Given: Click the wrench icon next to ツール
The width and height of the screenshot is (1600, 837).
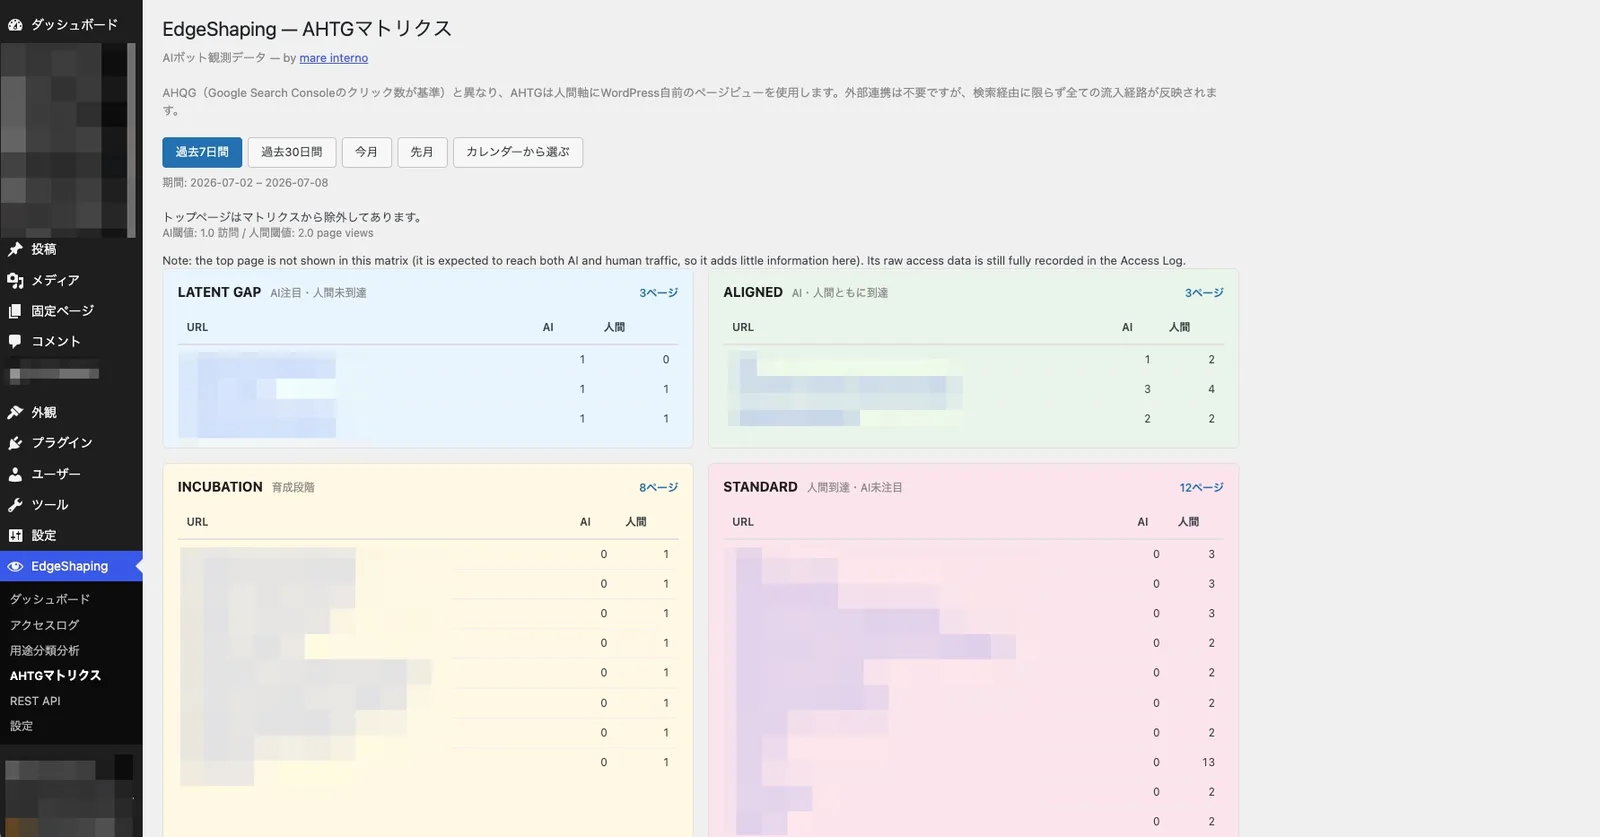Looking at the screenshot, I should [15, 505].
